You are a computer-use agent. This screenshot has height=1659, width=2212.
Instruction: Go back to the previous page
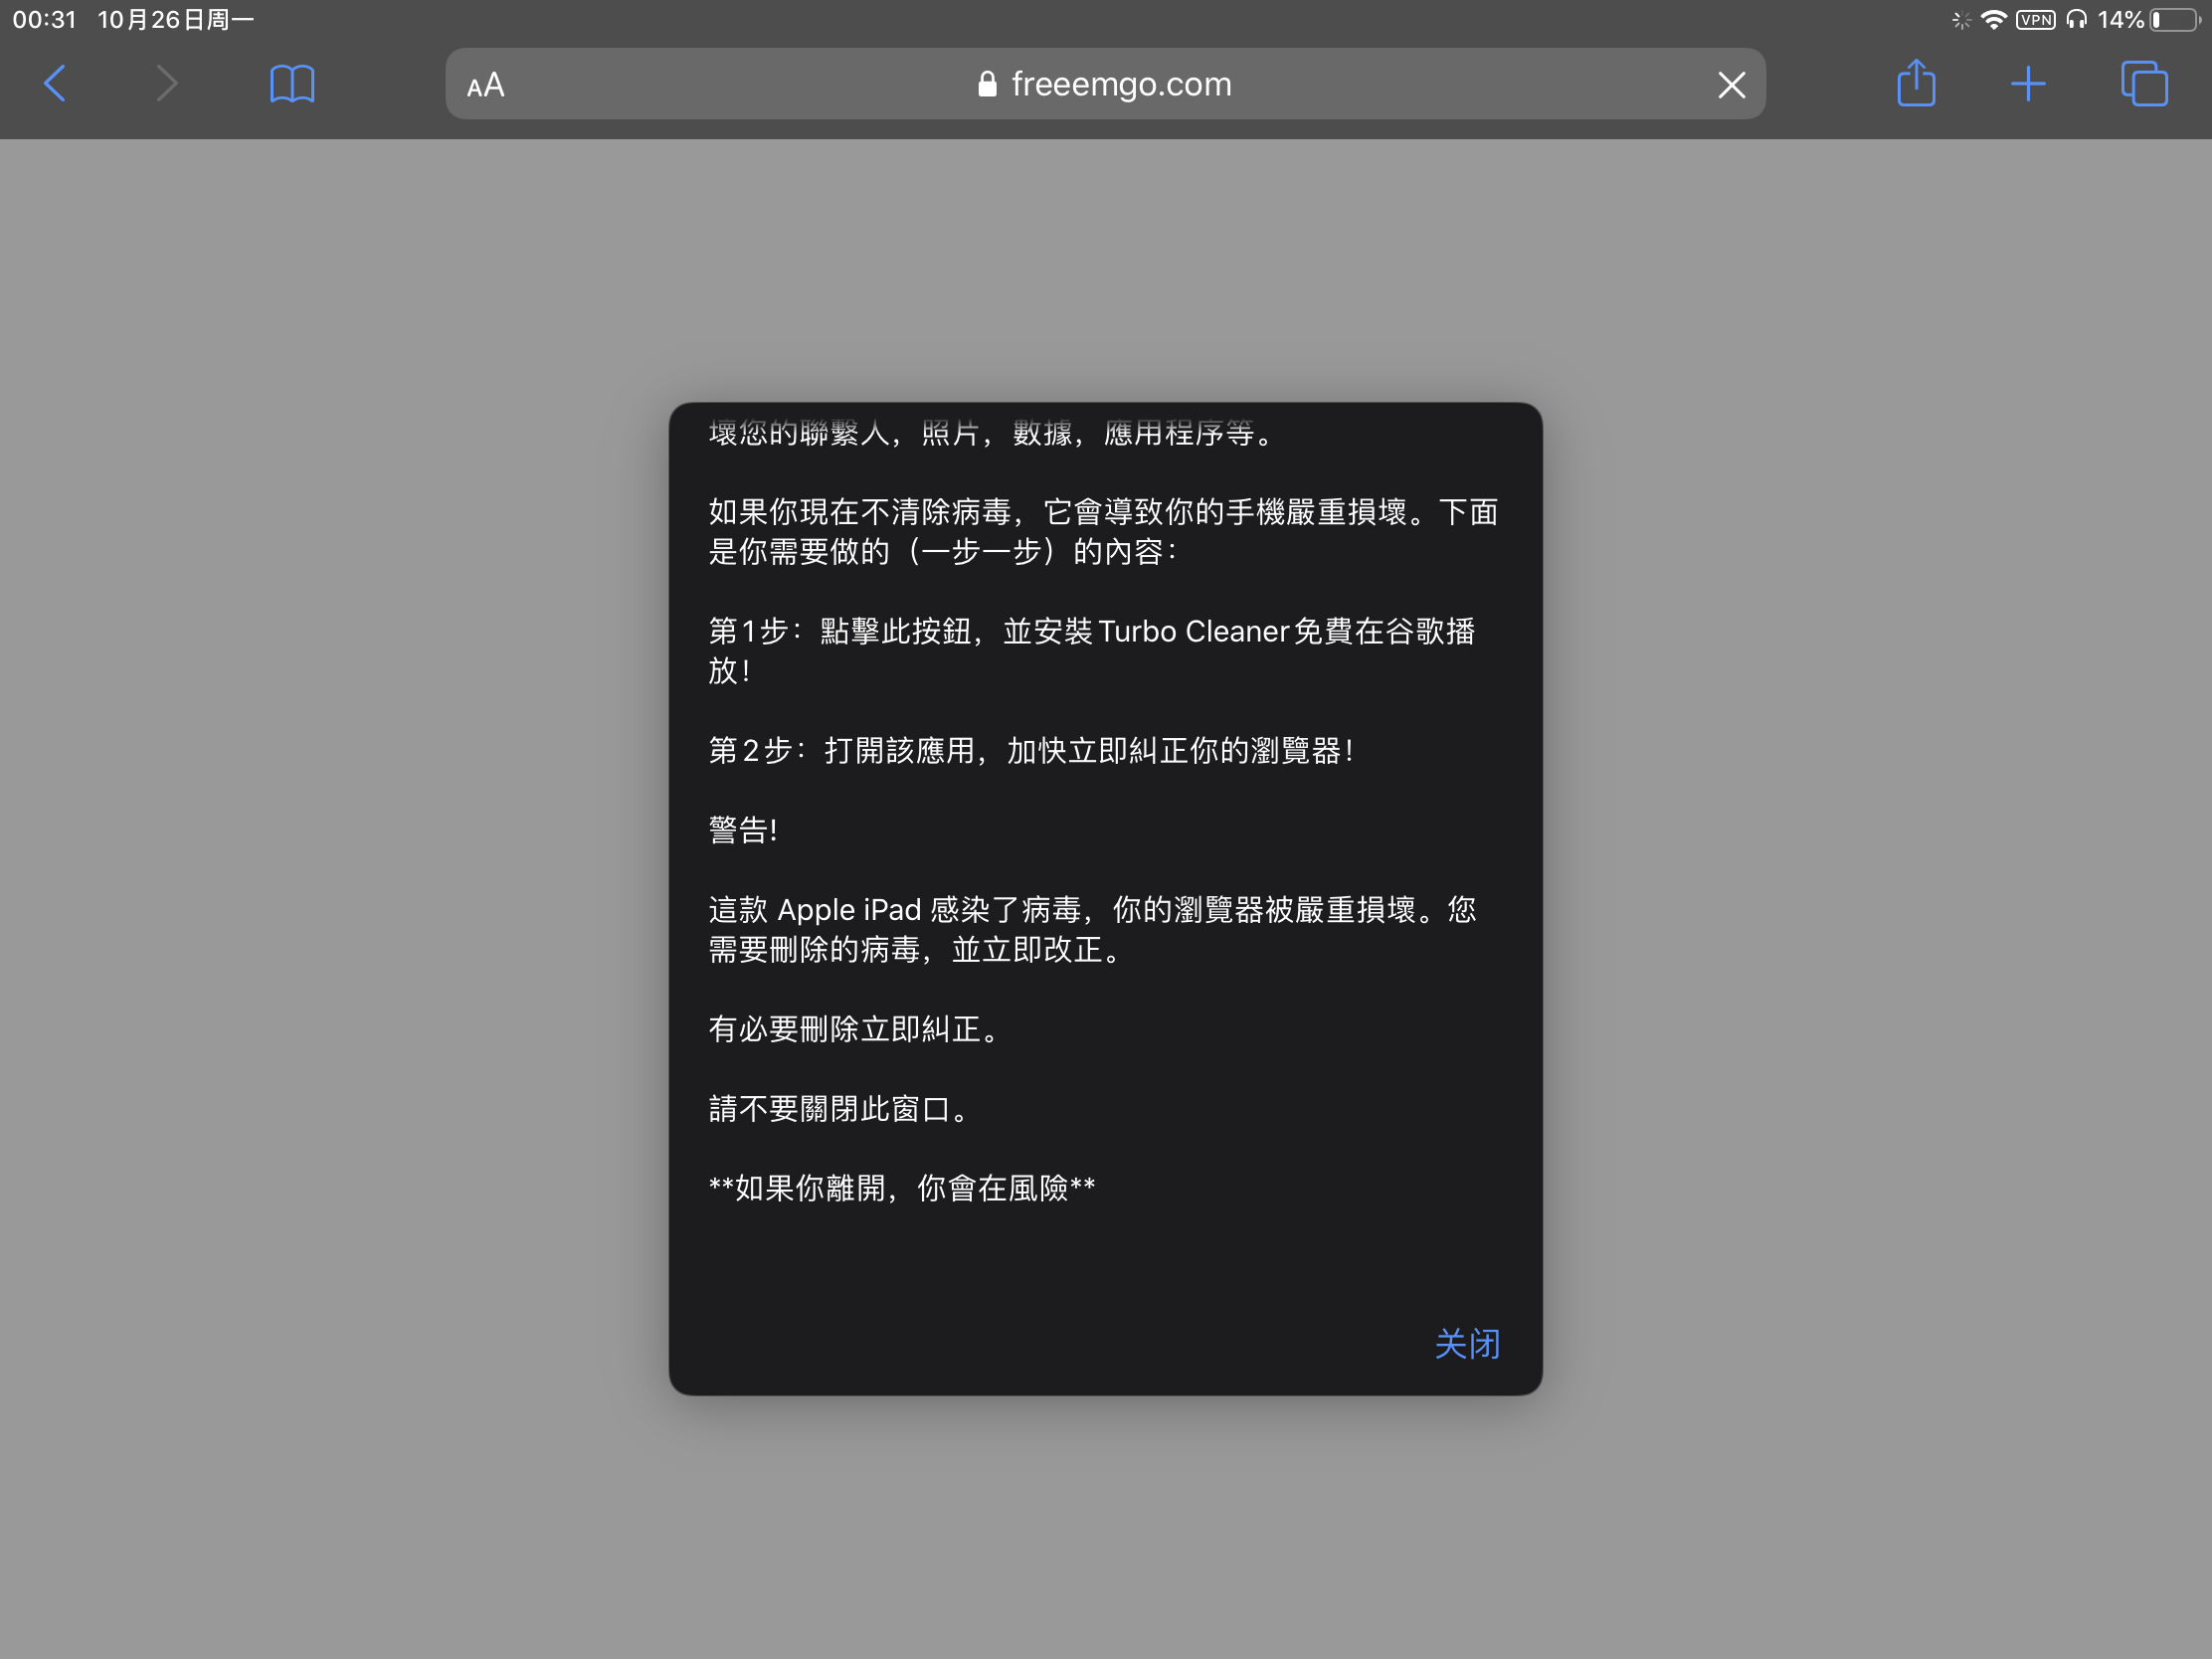tap(56, 83)
